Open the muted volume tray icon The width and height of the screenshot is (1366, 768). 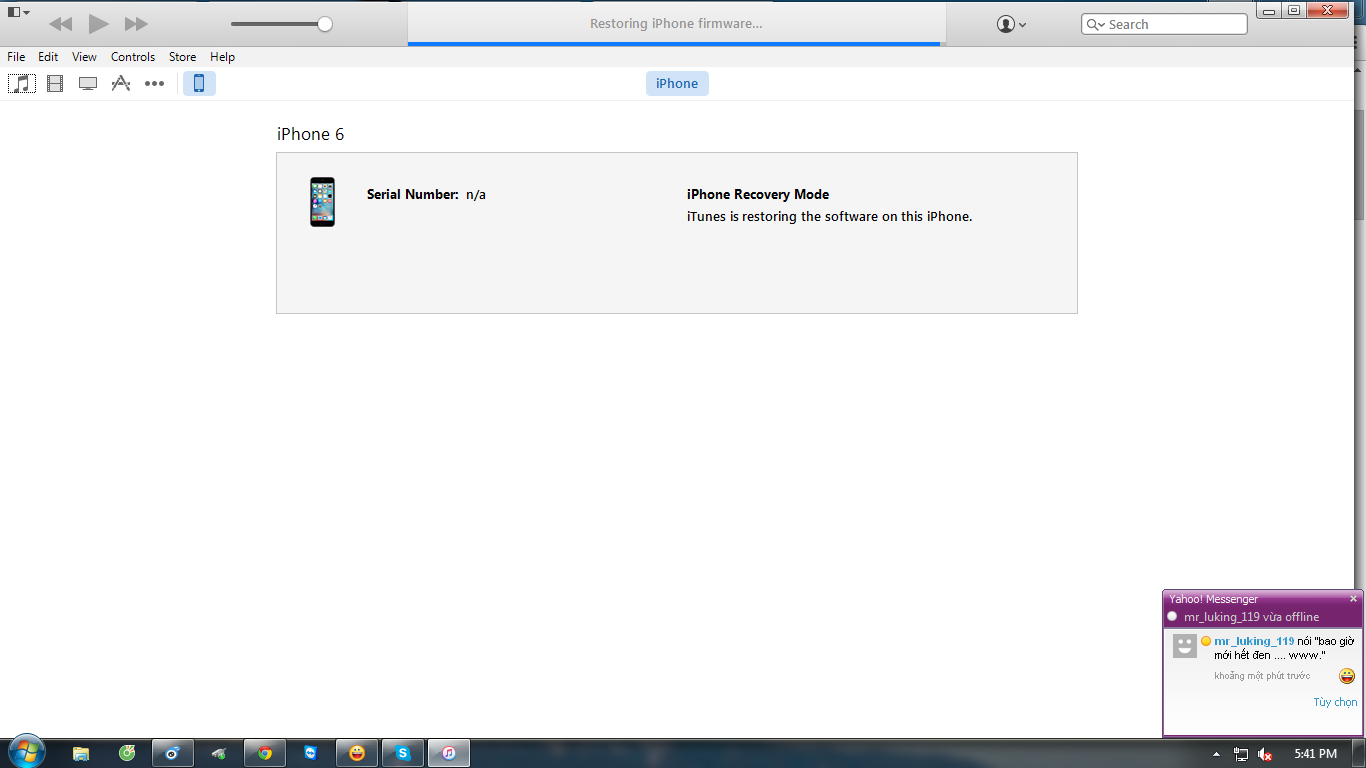[1265, 754]
